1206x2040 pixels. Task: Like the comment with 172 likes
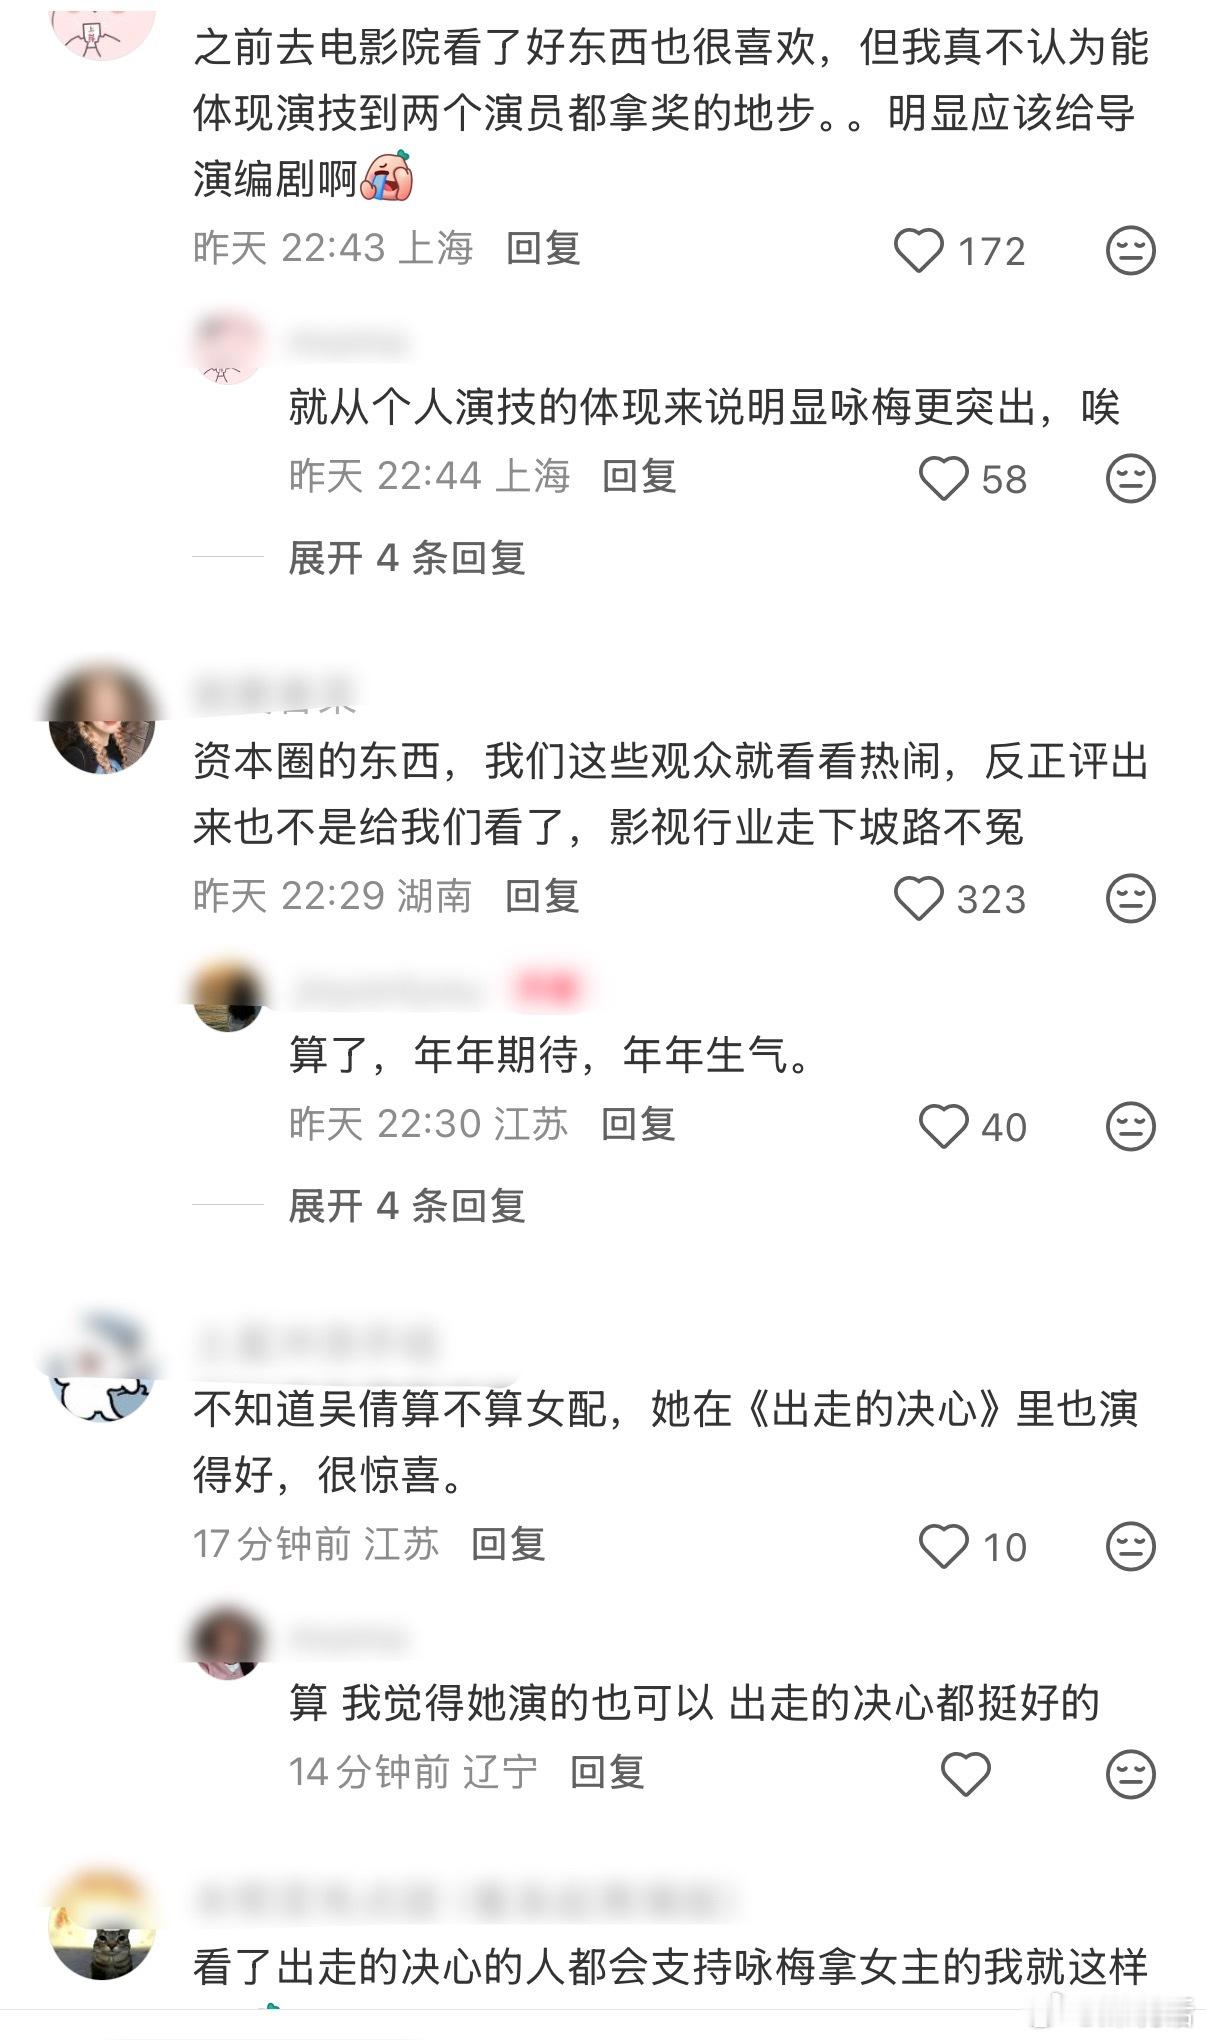point(918,251)
